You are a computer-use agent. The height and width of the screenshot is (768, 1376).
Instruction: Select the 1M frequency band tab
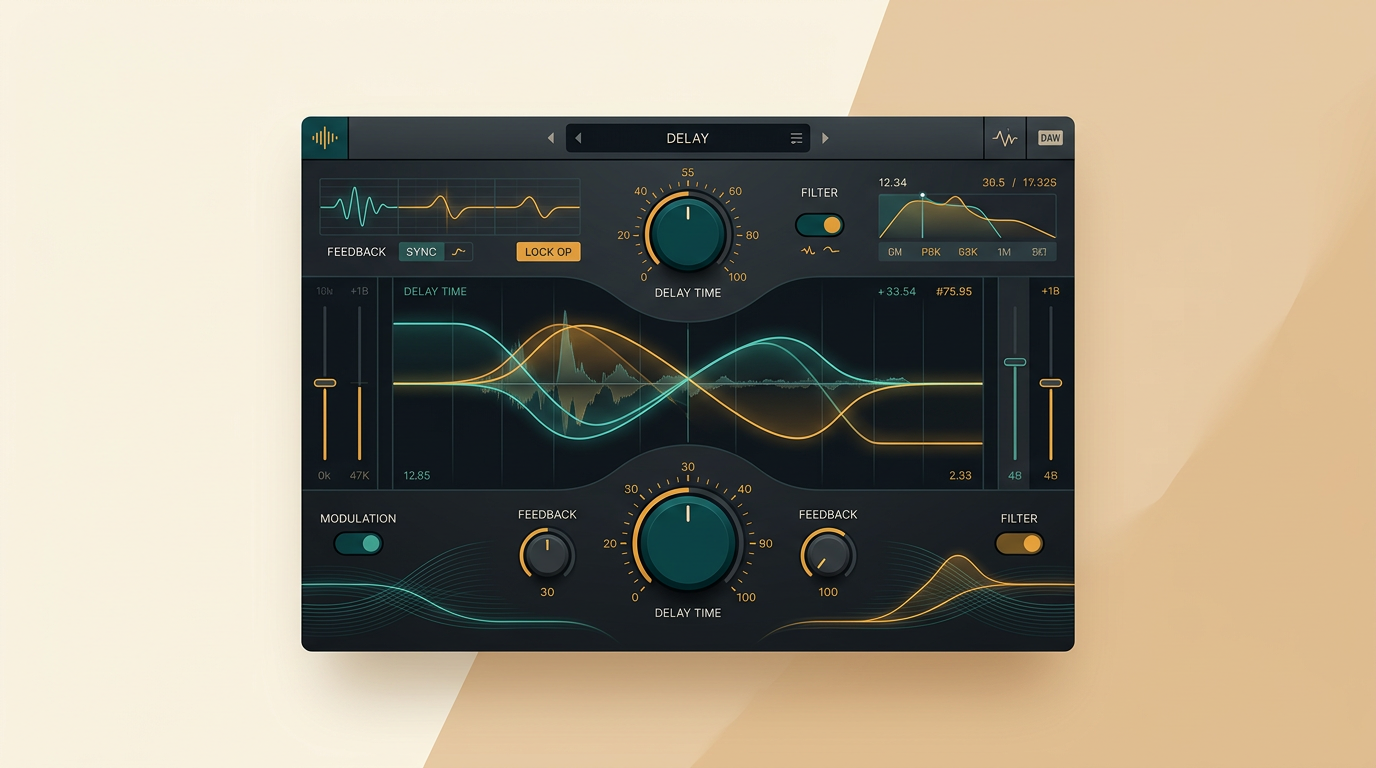[x=1004, y=252]
